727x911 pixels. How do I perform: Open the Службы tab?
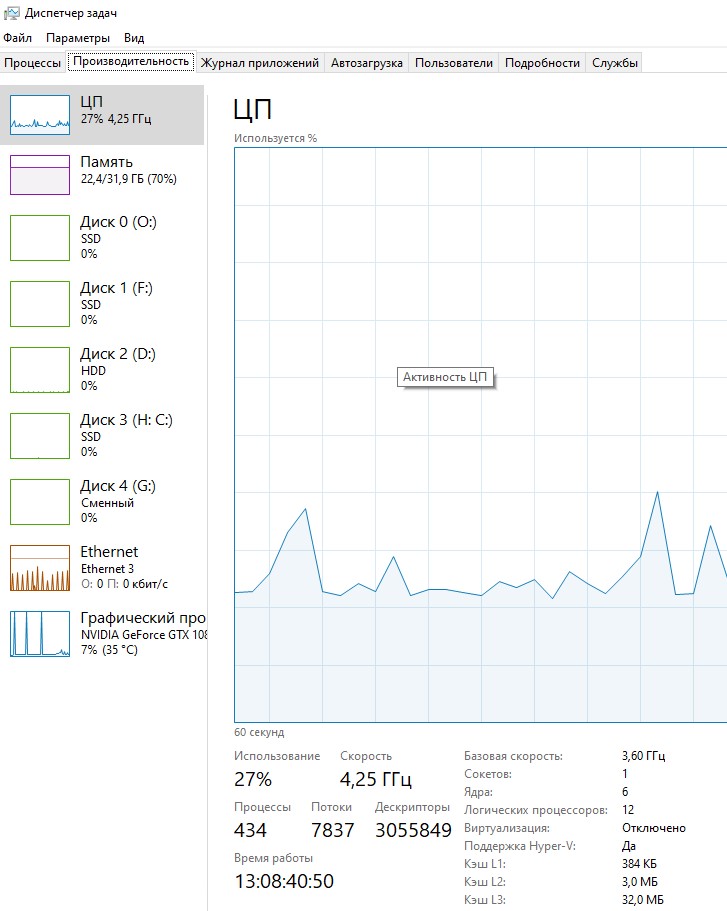[614, 63]
